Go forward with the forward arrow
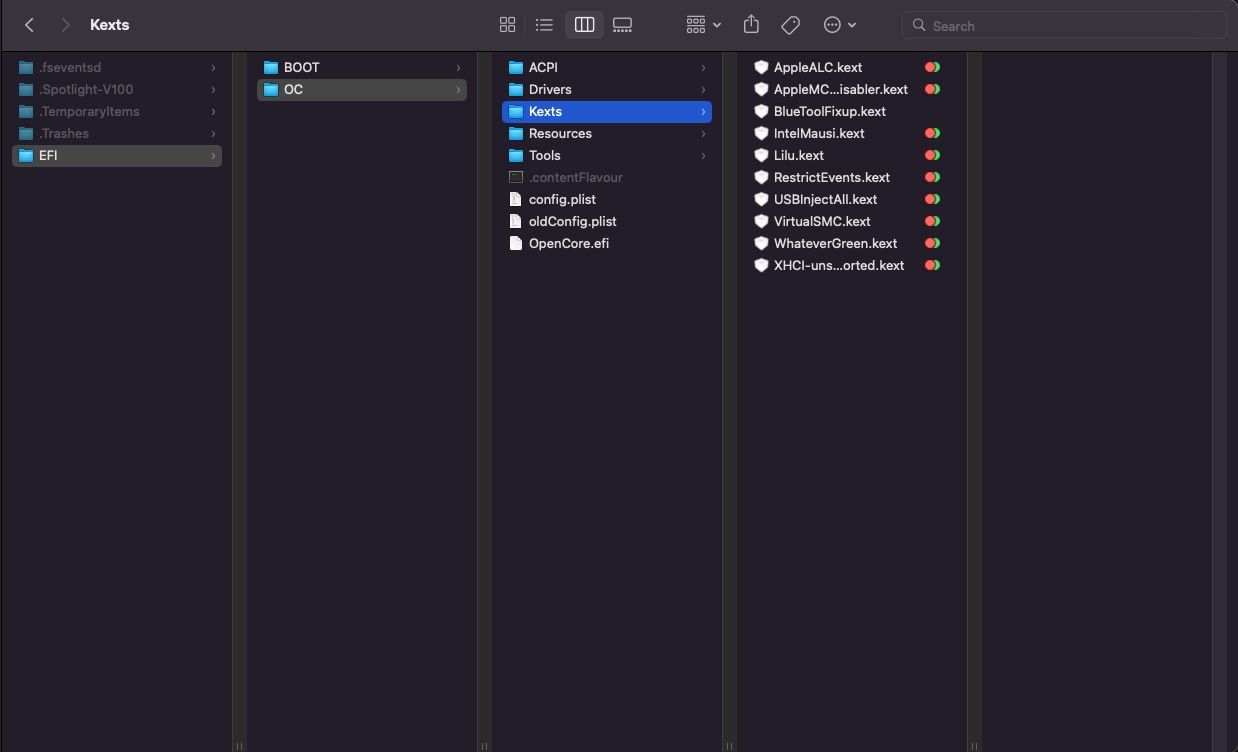1238x752 pixels. coord(65,25)
